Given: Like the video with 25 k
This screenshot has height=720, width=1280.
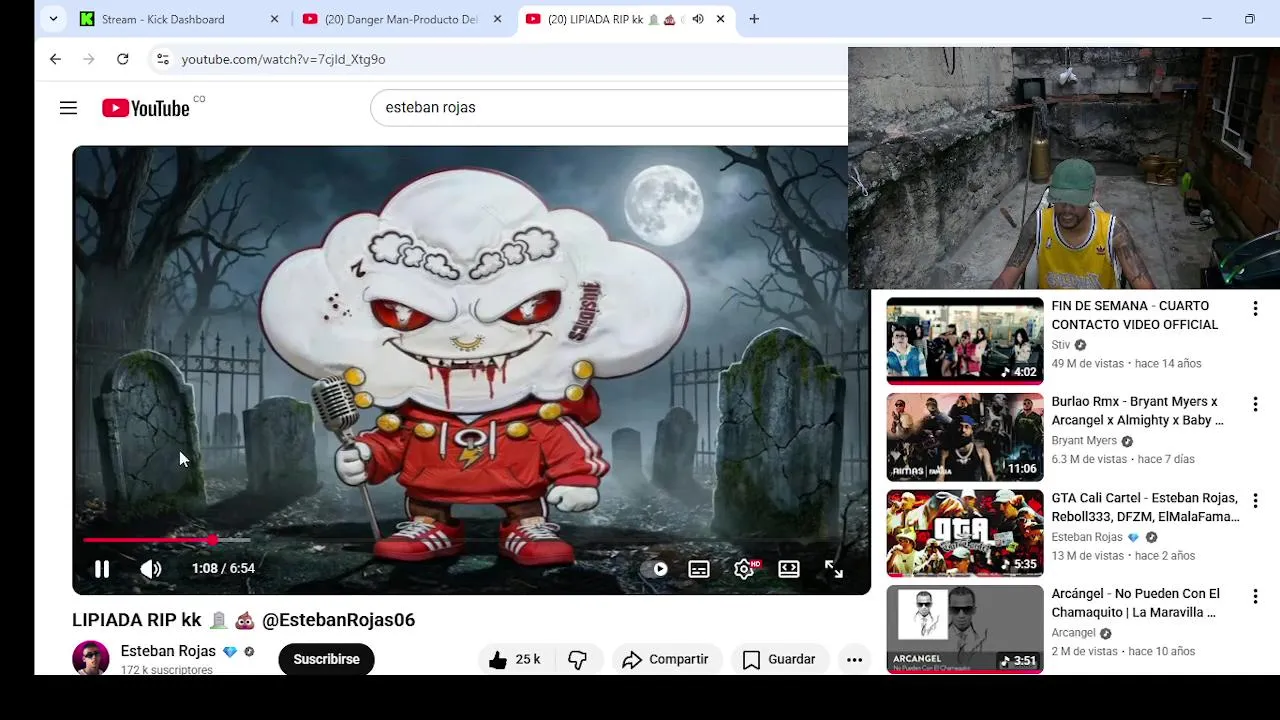Looking at the screenshot, I should [516, 660].
